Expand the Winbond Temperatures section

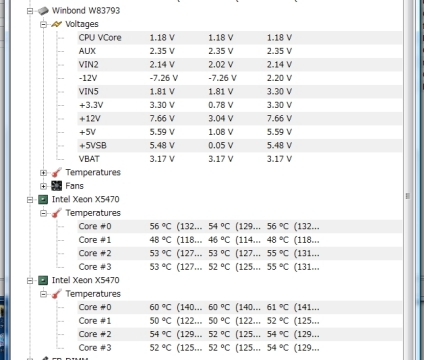pos(43,173)
